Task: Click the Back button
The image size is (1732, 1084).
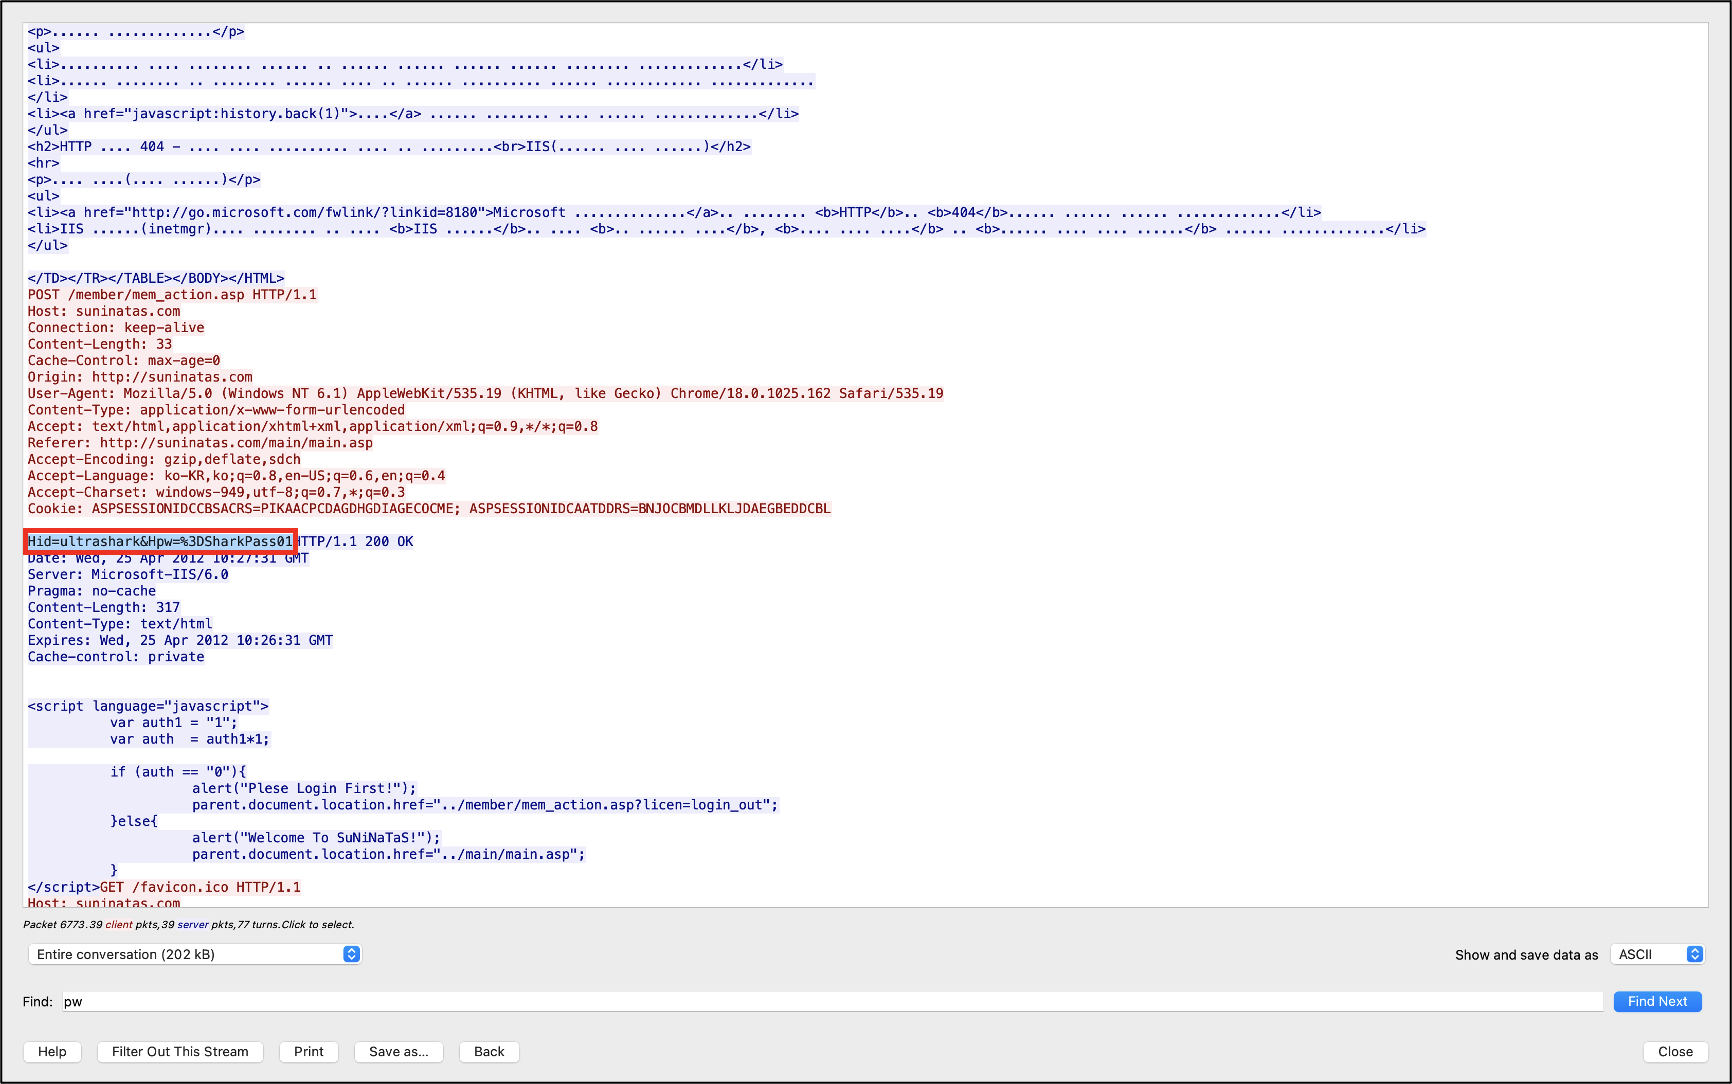Action: (489, 1051)
